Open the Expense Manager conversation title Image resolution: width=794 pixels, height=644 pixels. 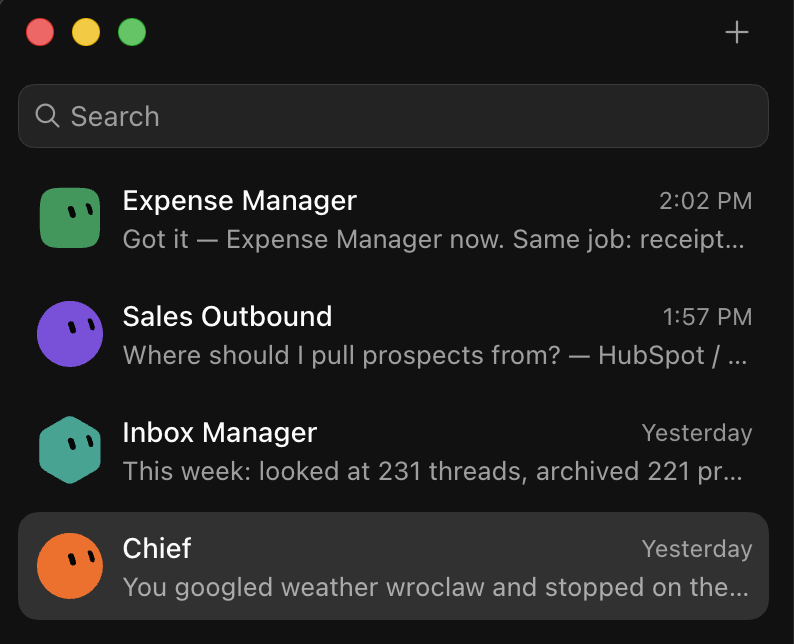[x=240, y=200]
